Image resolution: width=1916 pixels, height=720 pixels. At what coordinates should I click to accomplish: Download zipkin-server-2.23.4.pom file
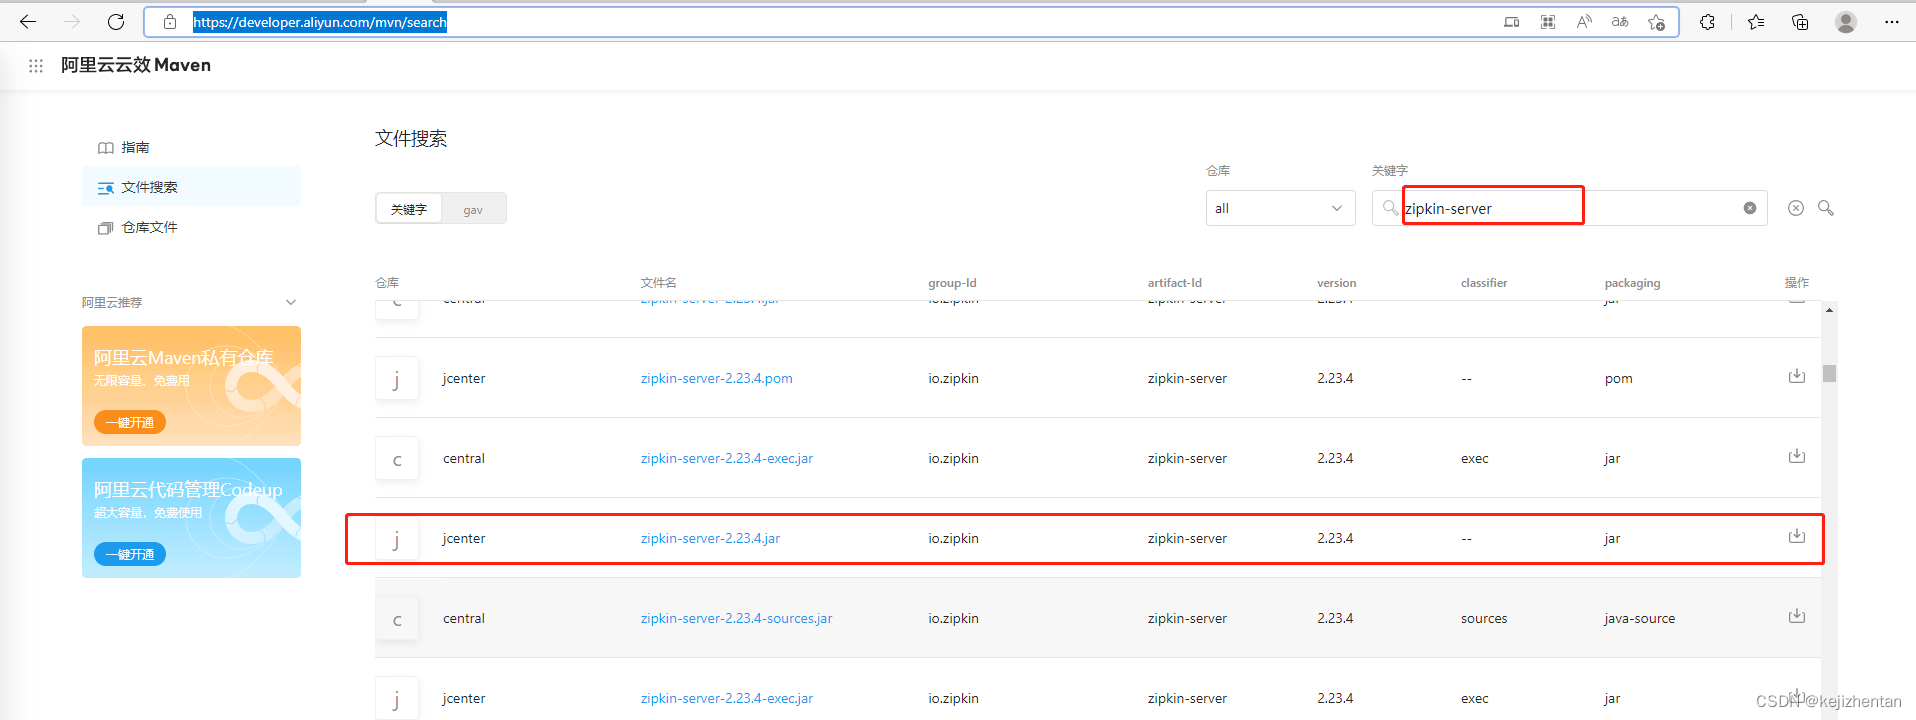[x=1797, y=376]
